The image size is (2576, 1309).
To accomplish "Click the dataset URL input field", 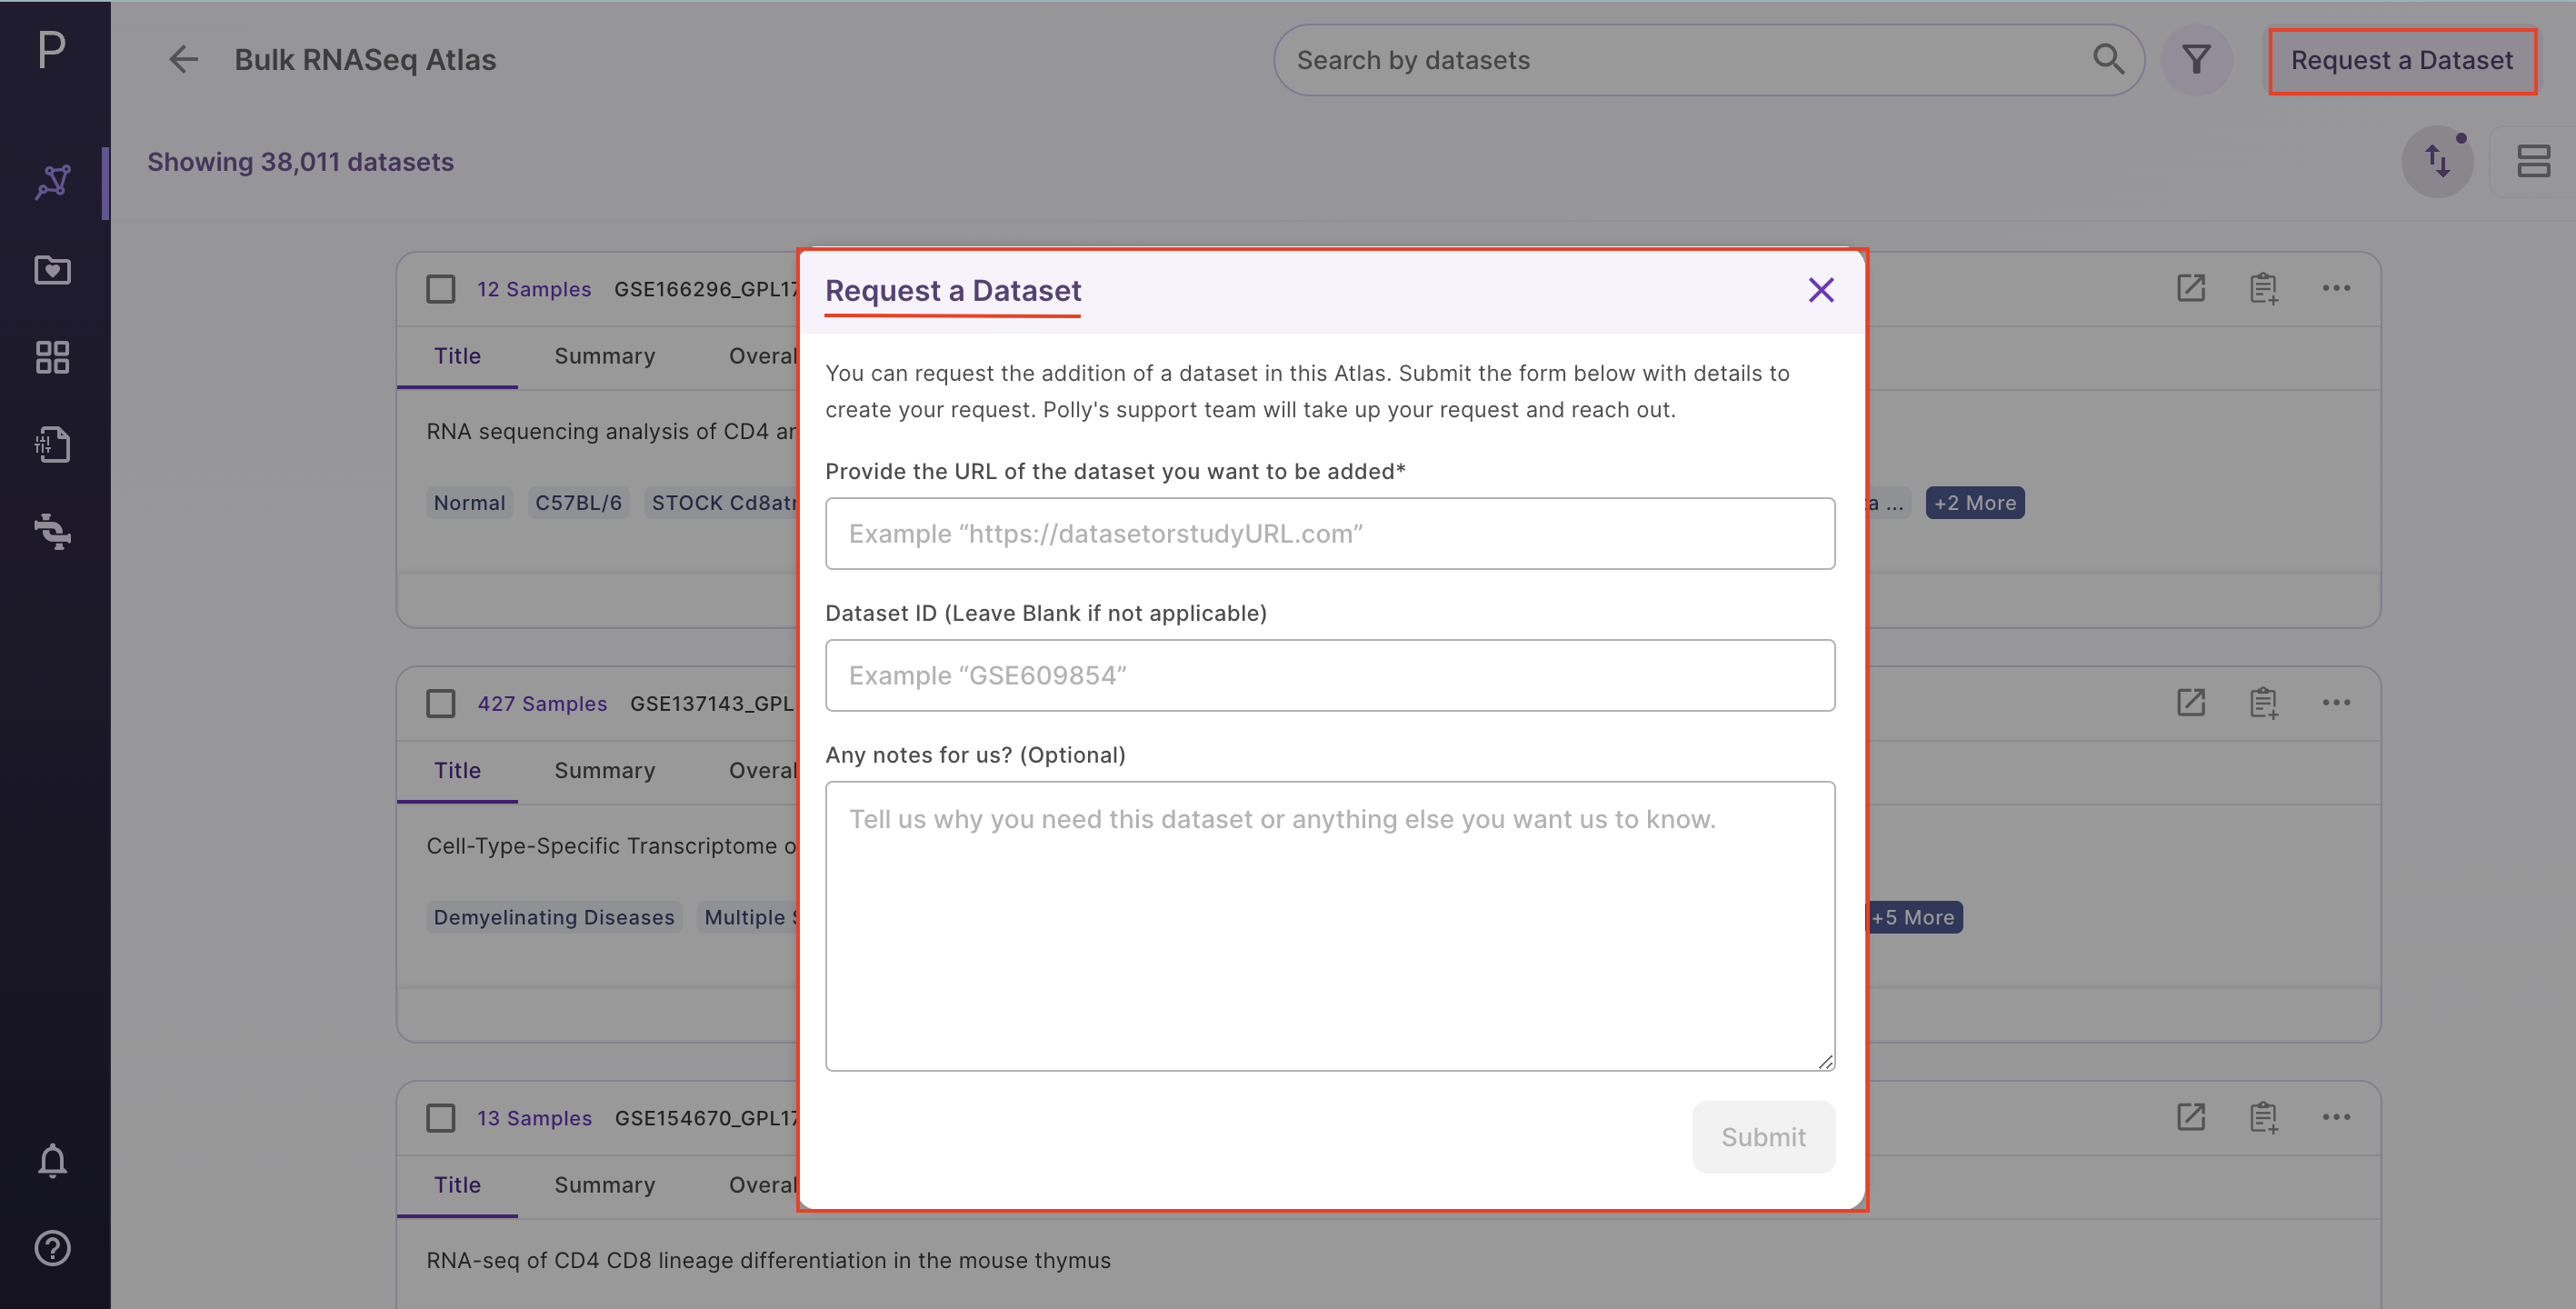I will point(1330,534).
